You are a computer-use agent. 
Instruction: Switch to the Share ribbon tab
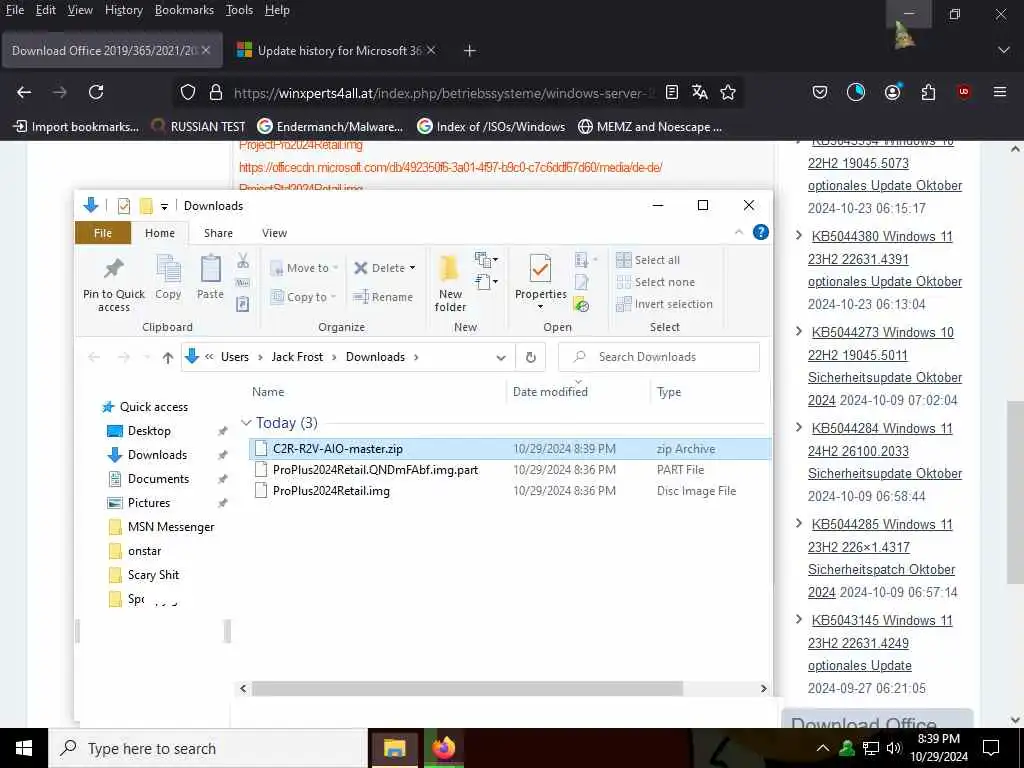pyautogui.click(x=218, y=233)
